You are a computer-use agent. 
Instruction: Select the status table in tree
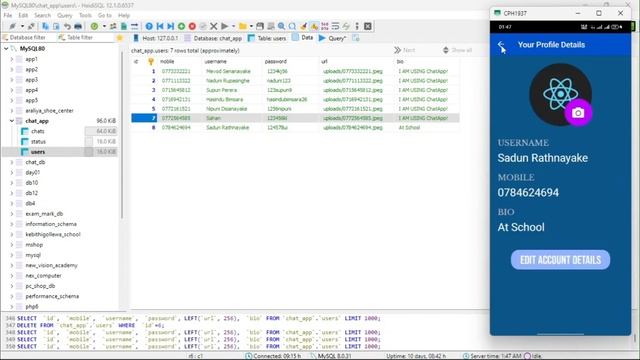pos(38,142)
